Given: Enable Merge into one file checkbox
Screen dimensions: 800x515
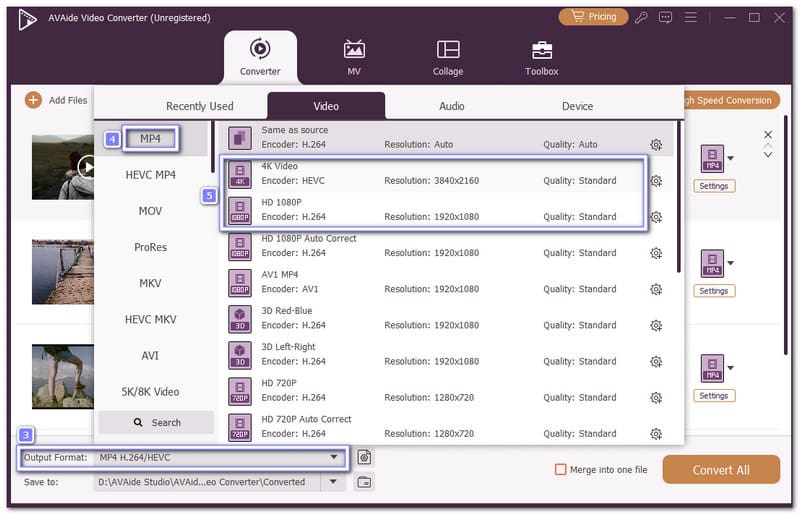Looking at the screenshot, I should pyautogui.click(x=561, y=470).
